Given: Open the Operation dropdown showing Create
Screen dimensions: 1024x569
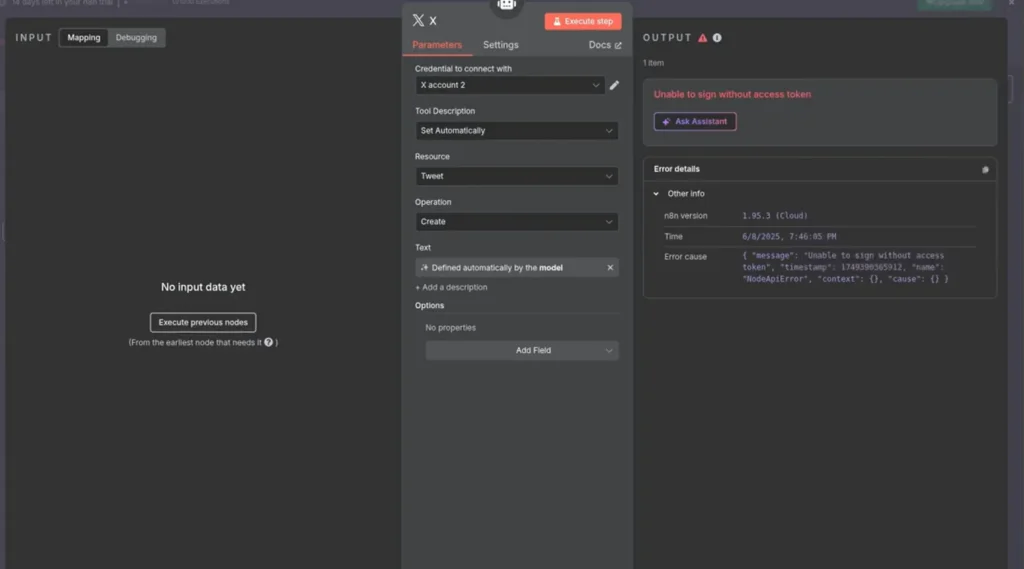Looking at the screenshot, I should [516, 222].
